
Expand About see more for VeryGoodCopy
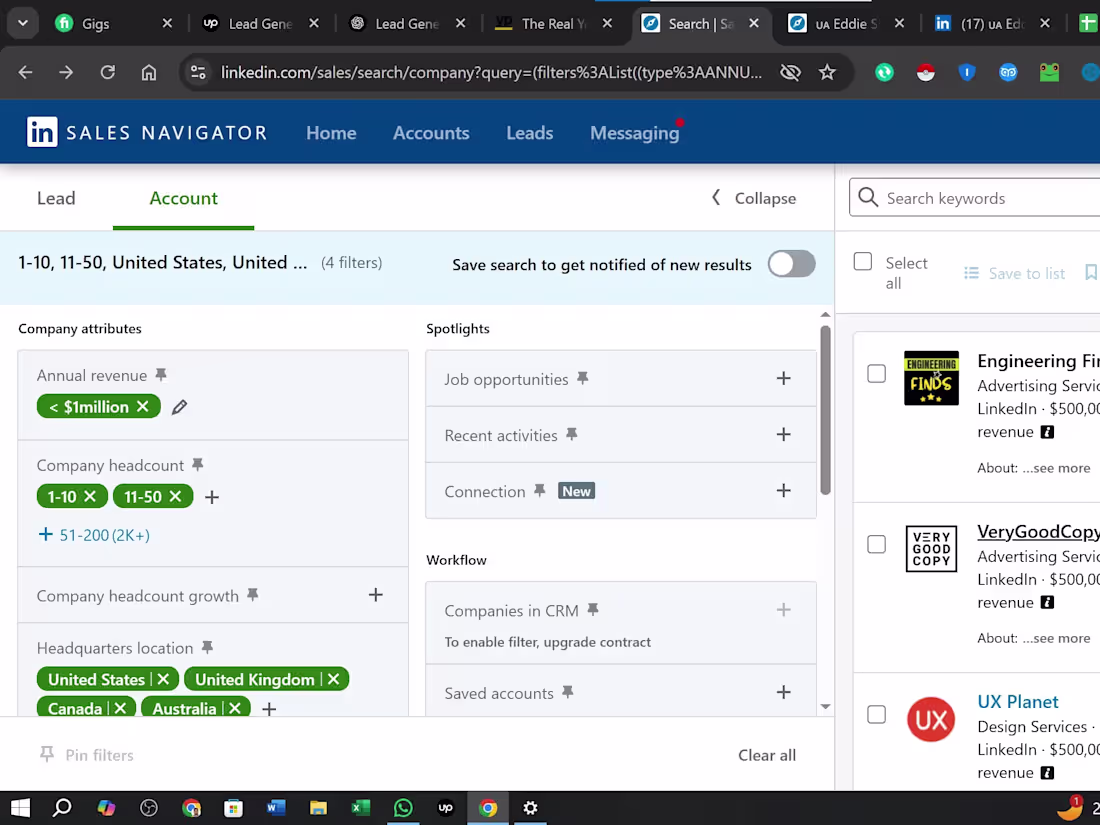[1056, 638]
